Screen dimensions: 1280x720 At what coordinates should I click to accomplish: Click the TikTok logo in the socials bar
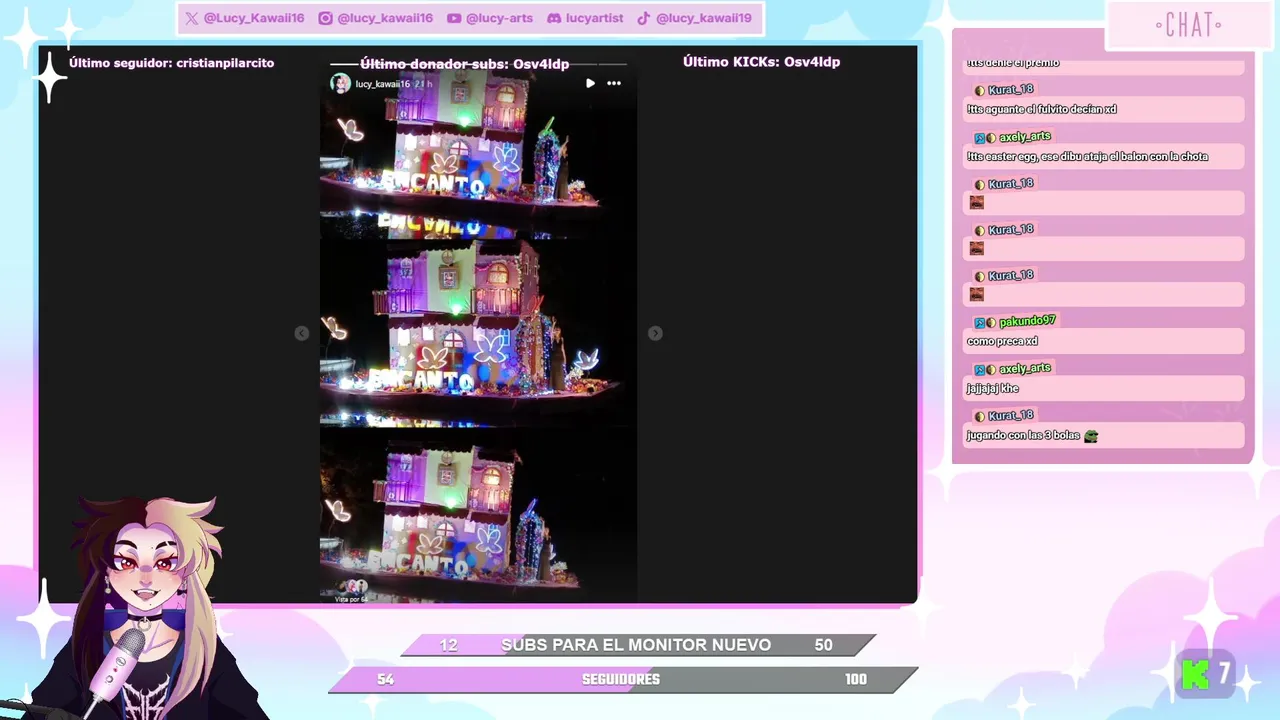point(644,18)
